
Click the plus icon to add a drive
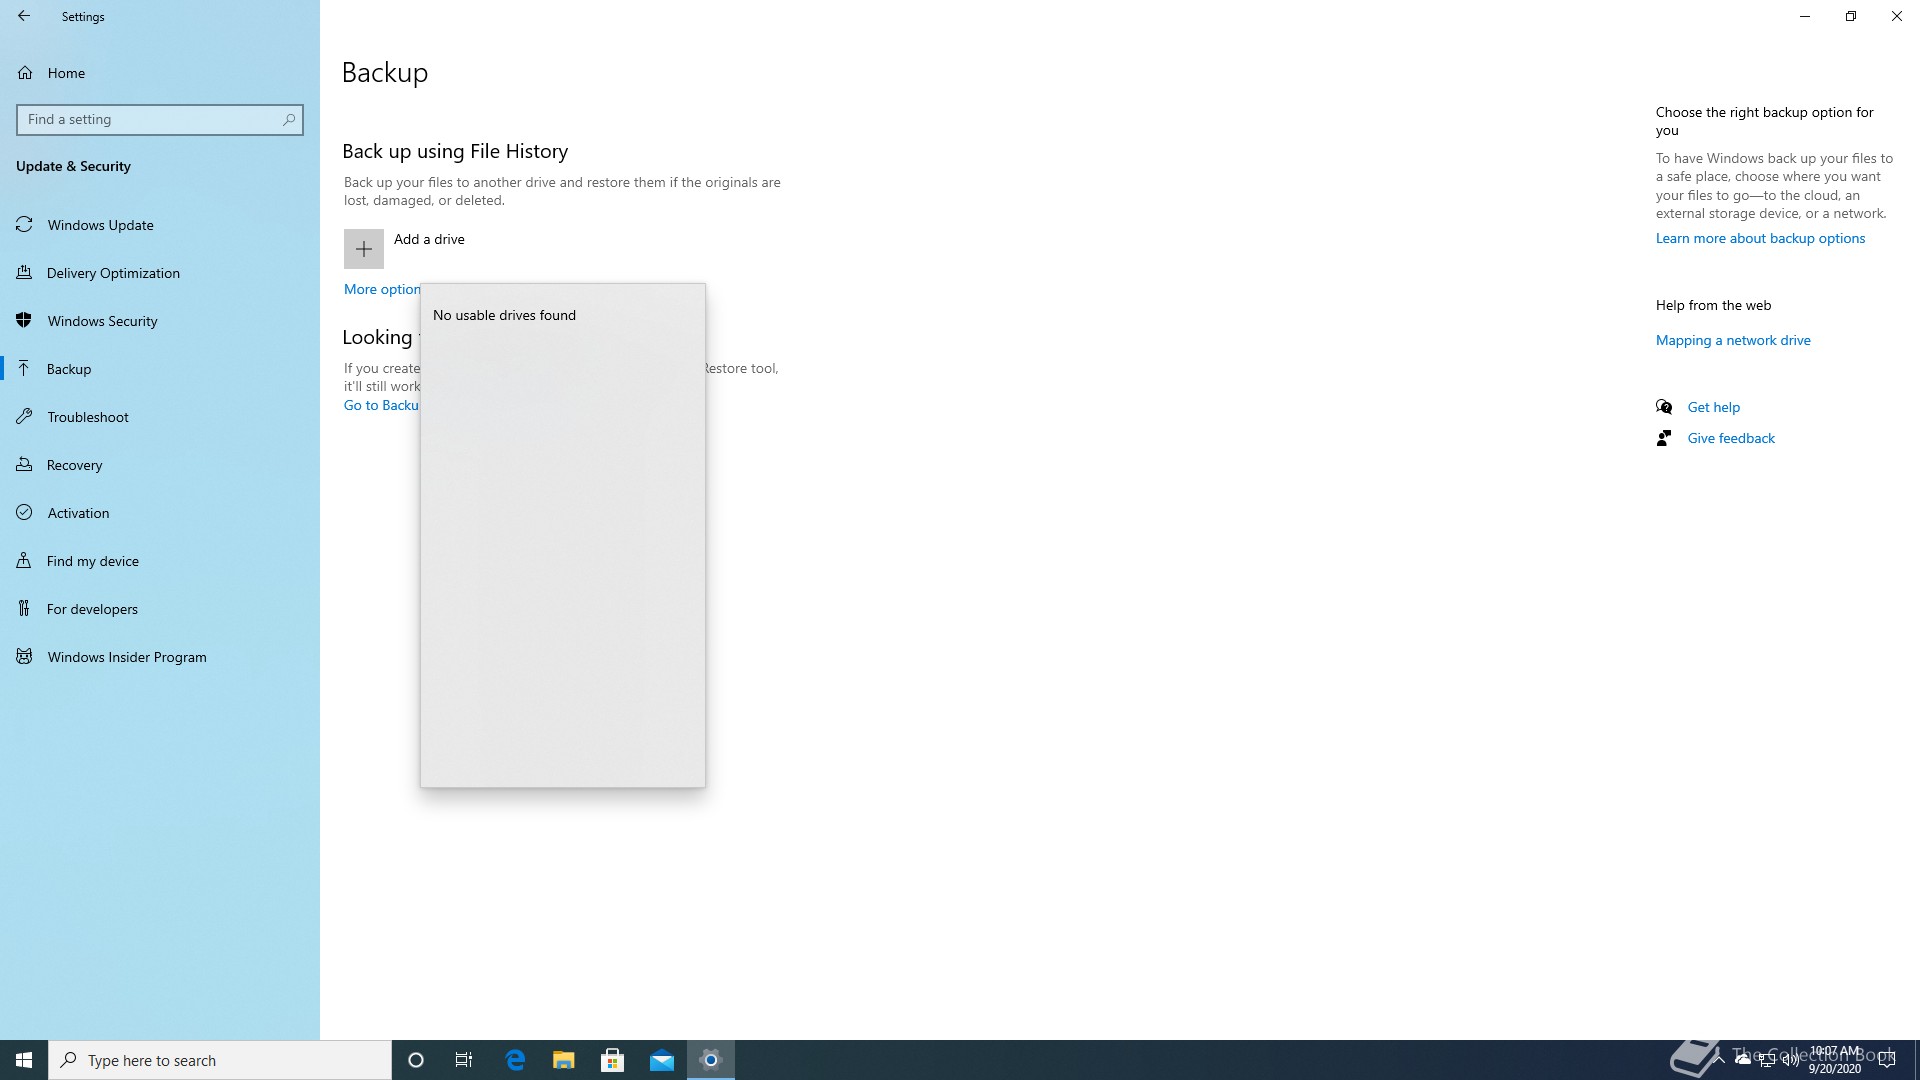point(363,249)
